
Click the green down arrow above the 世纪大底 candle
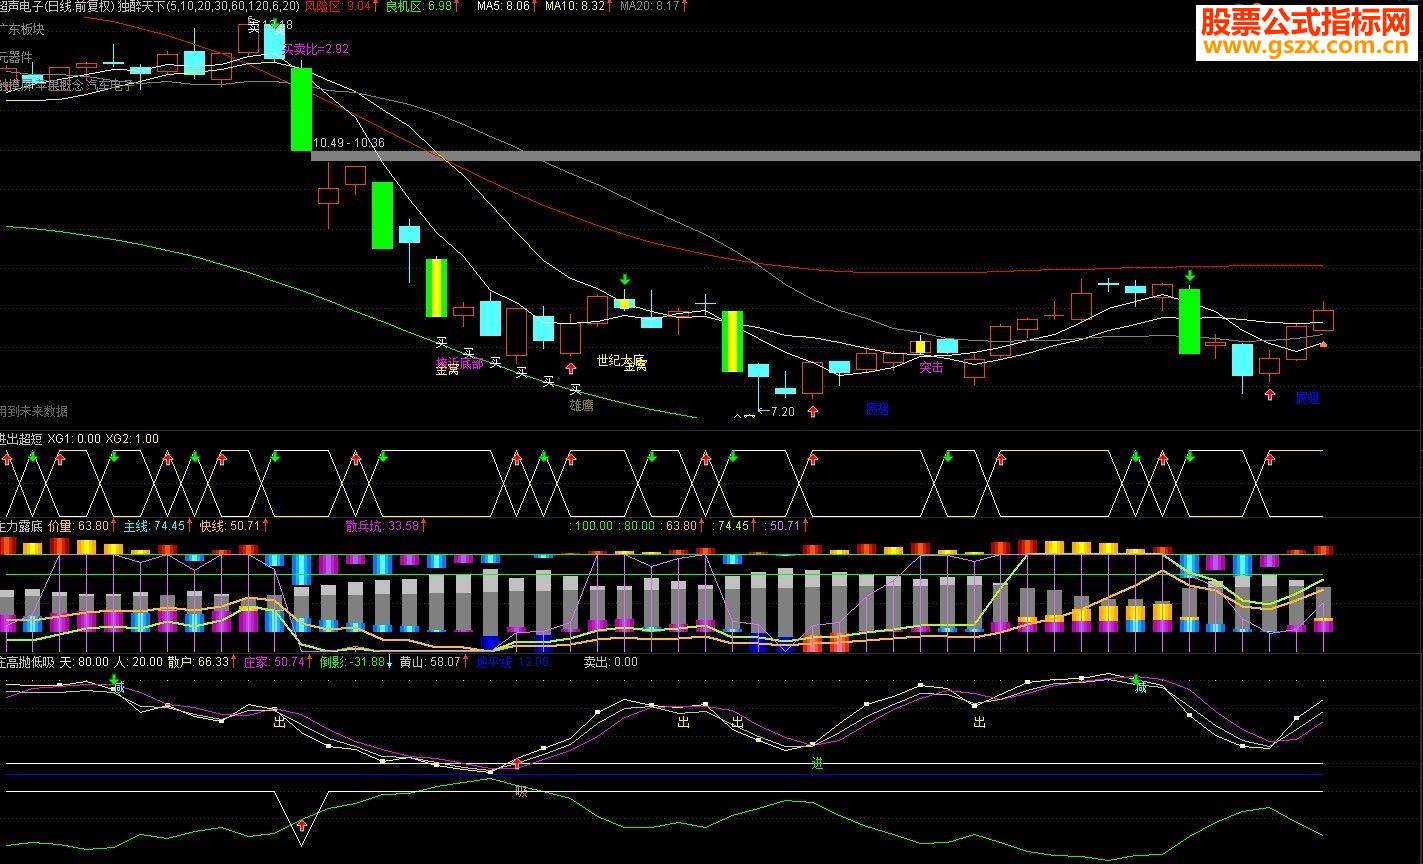624,279
